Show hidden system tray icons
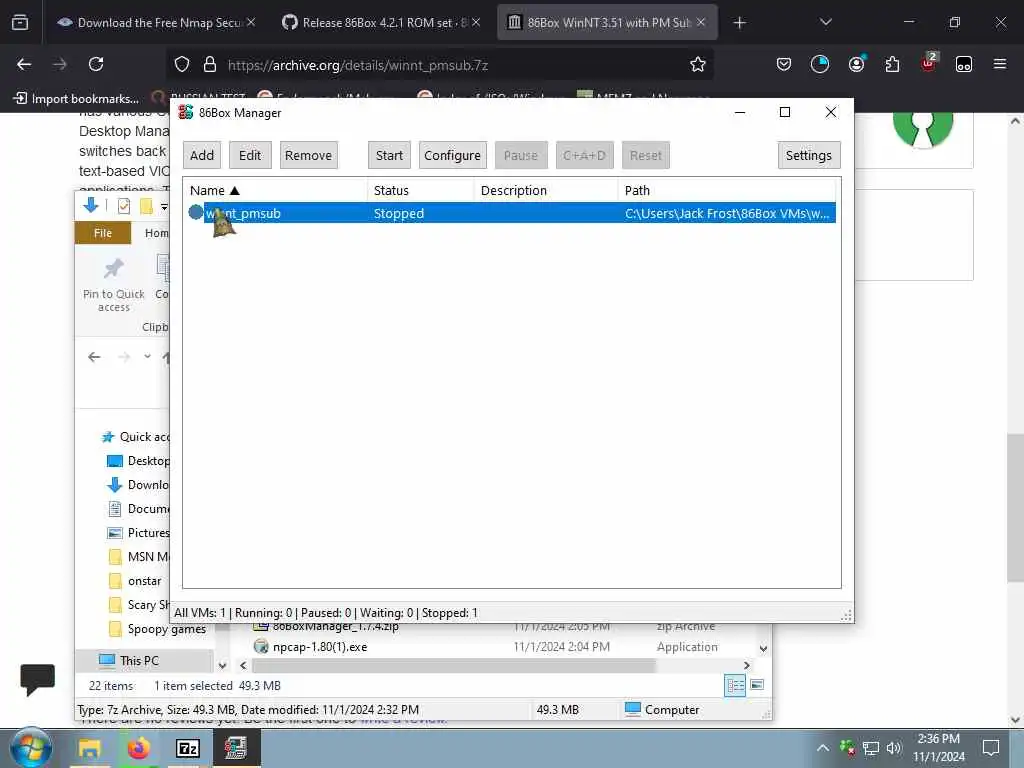1024x768 pixels. click(823, 748)
